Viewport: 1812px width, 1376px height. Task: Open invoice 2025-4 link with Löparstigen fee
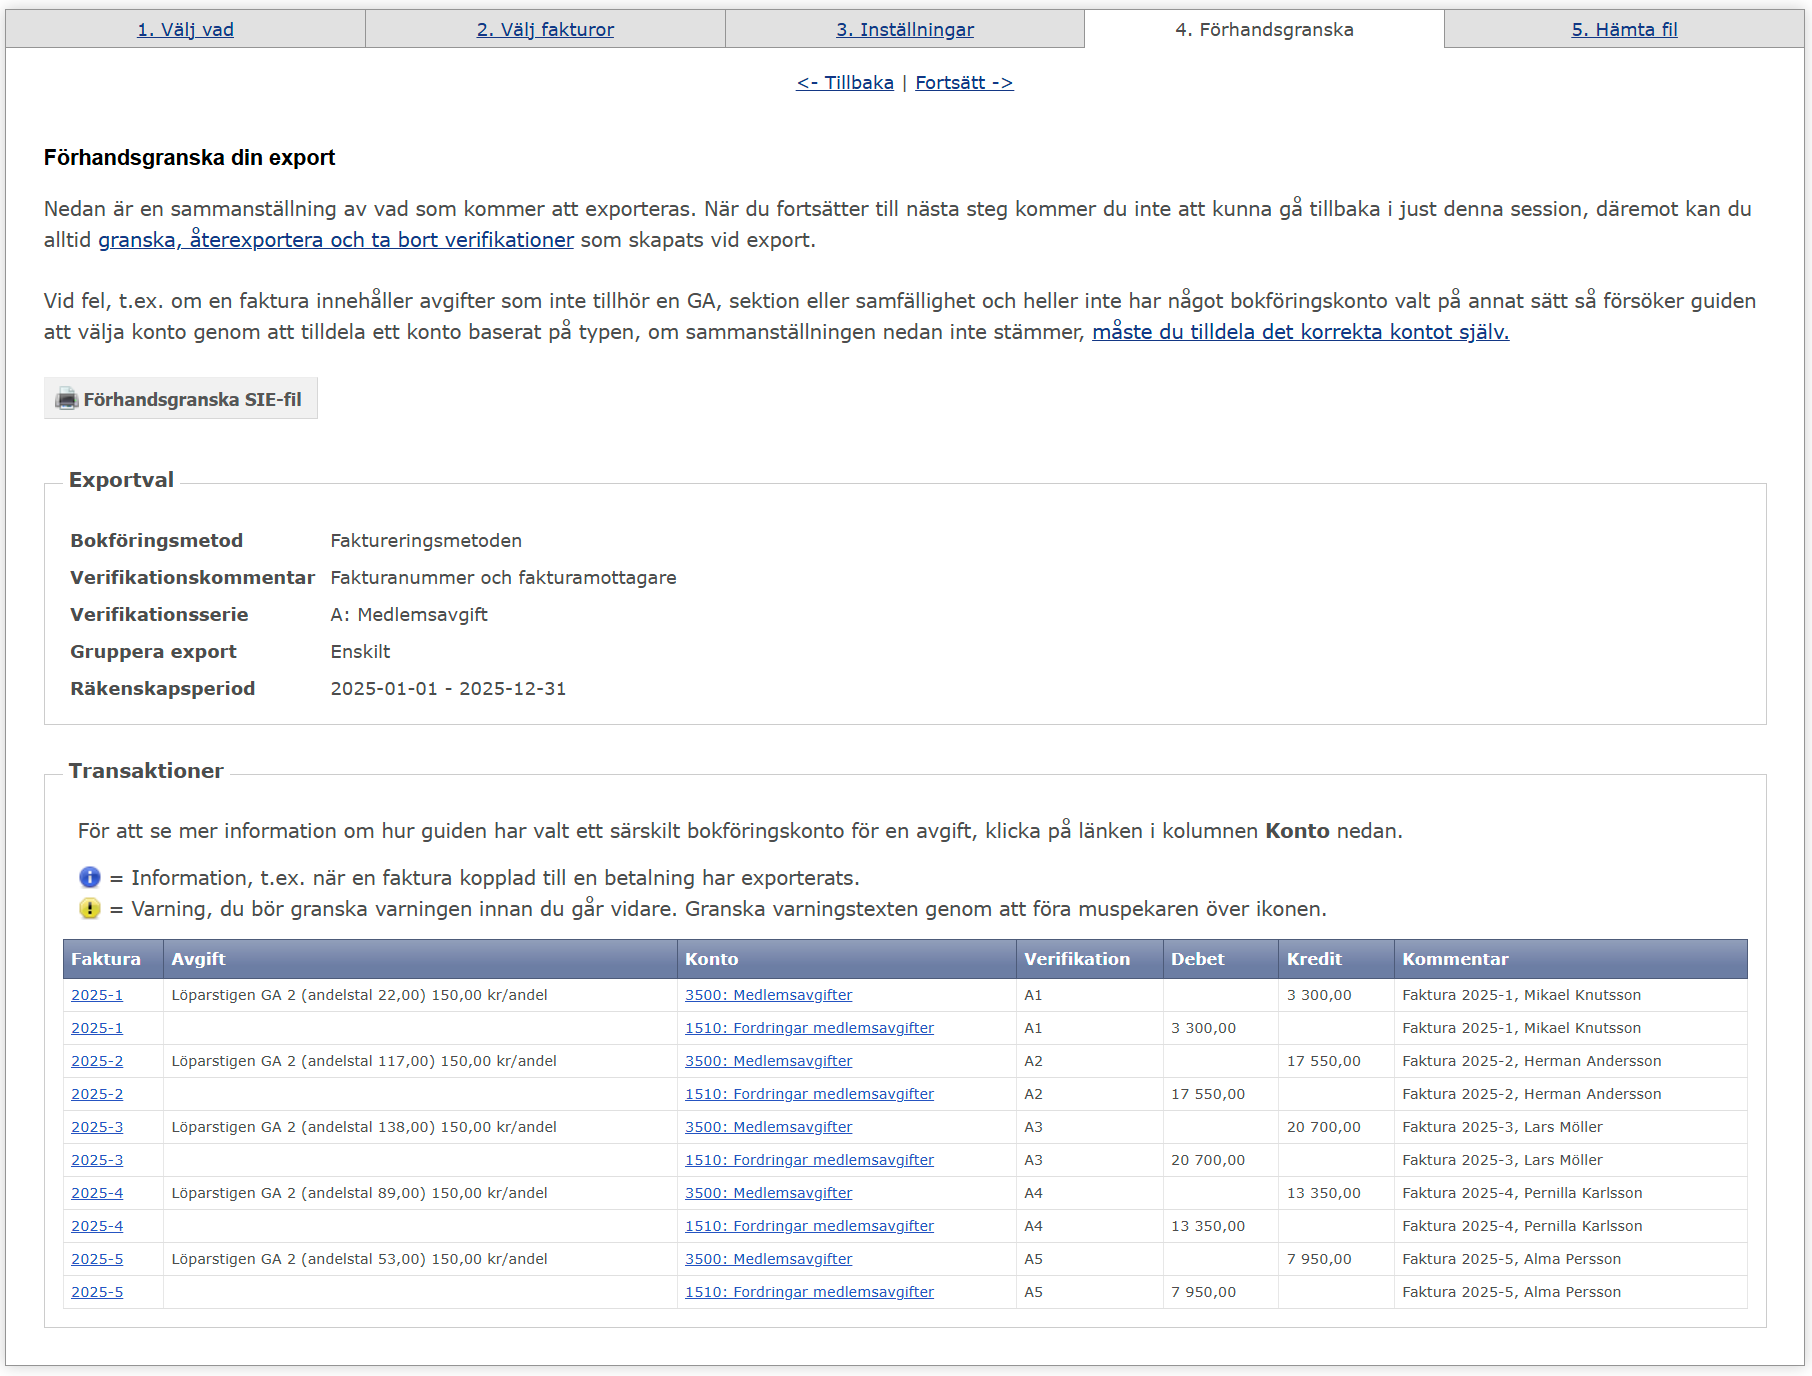97,1193
